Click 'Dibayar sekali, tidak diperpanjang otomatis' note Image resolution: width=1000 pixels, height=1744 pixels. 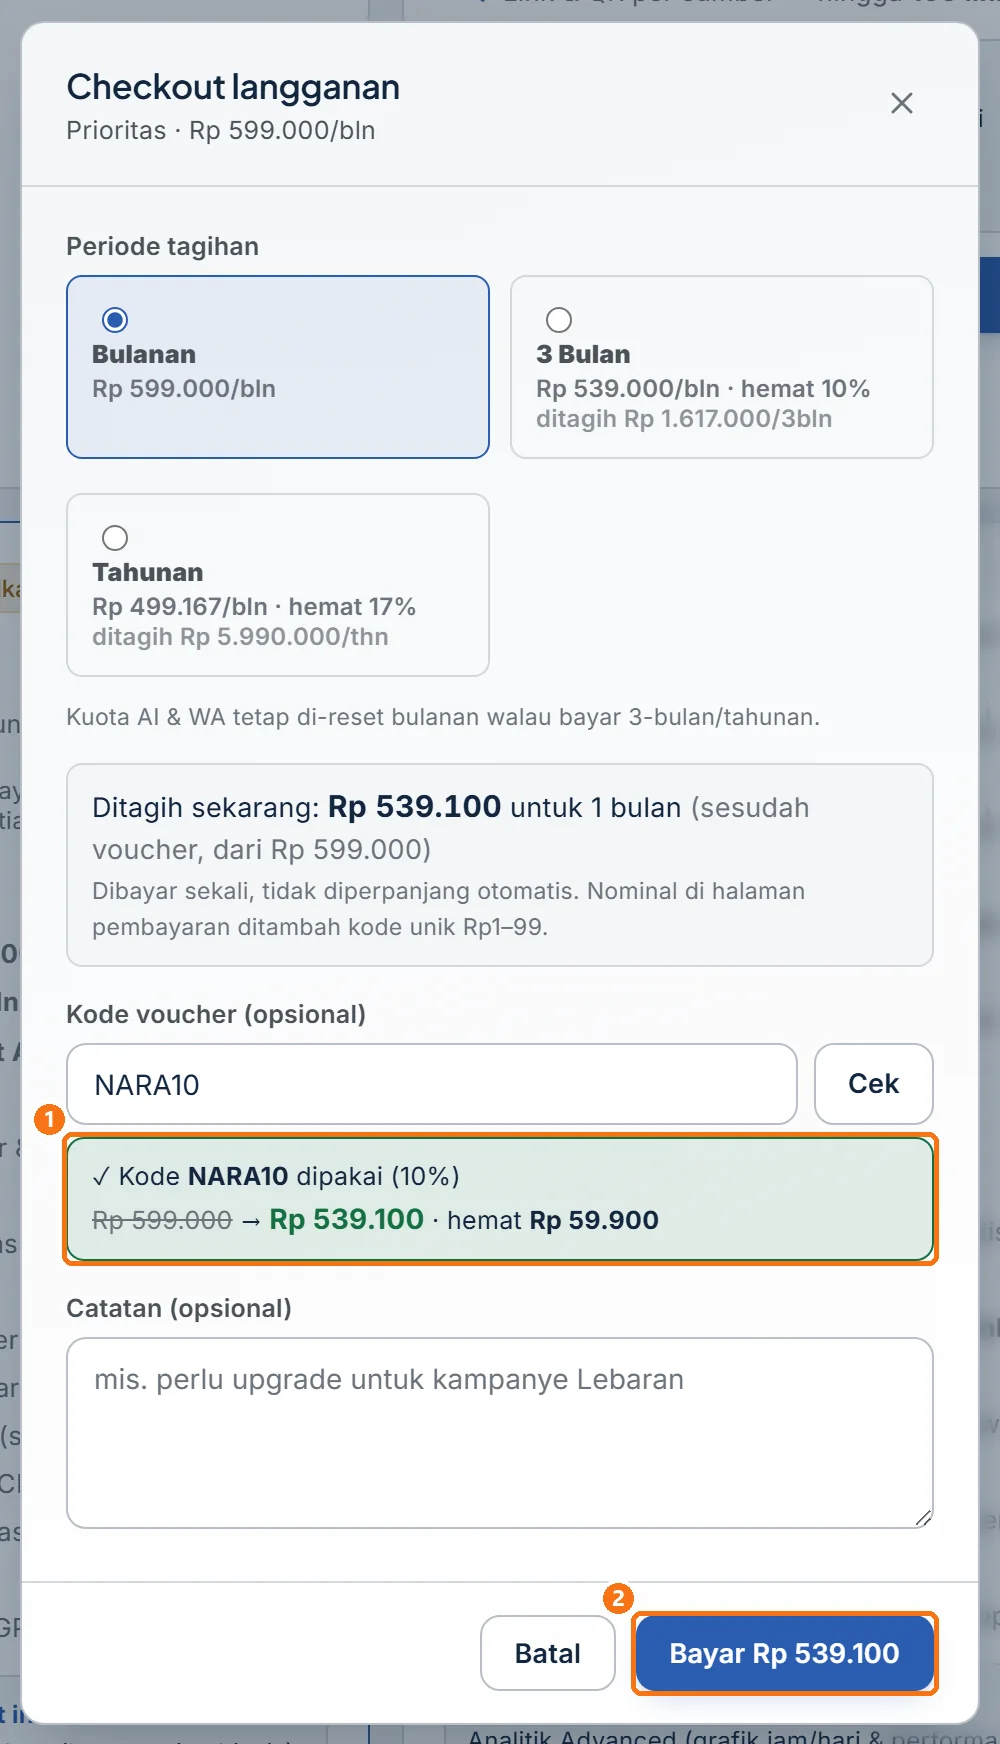448,909
